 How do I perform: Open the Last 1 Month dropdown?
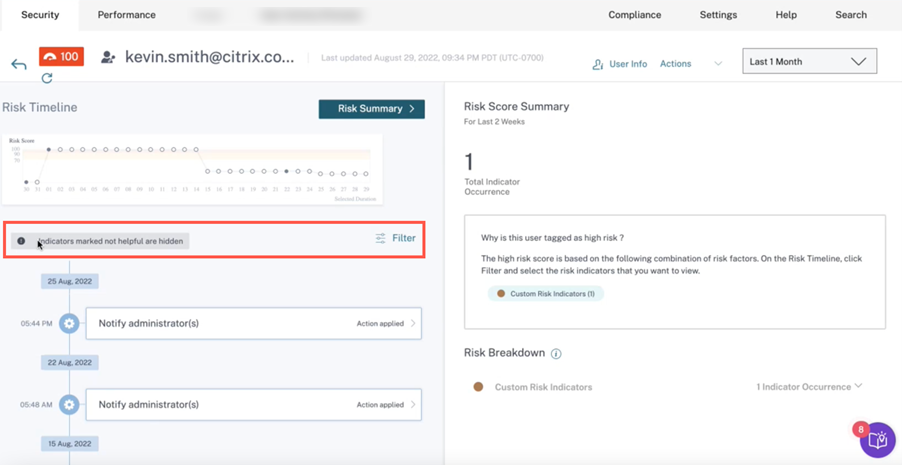tap(809, 62)
